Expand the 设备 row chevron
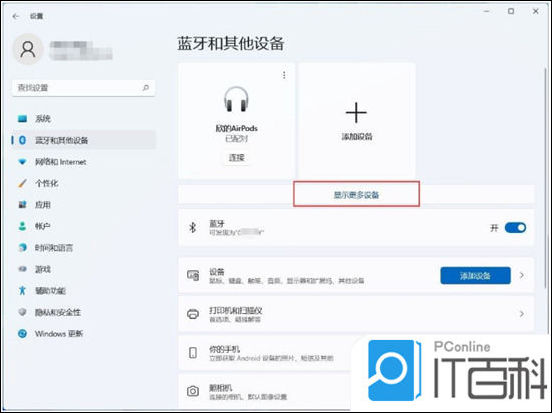The width and height of the screenshot is (552, 413). click(522, 275)
